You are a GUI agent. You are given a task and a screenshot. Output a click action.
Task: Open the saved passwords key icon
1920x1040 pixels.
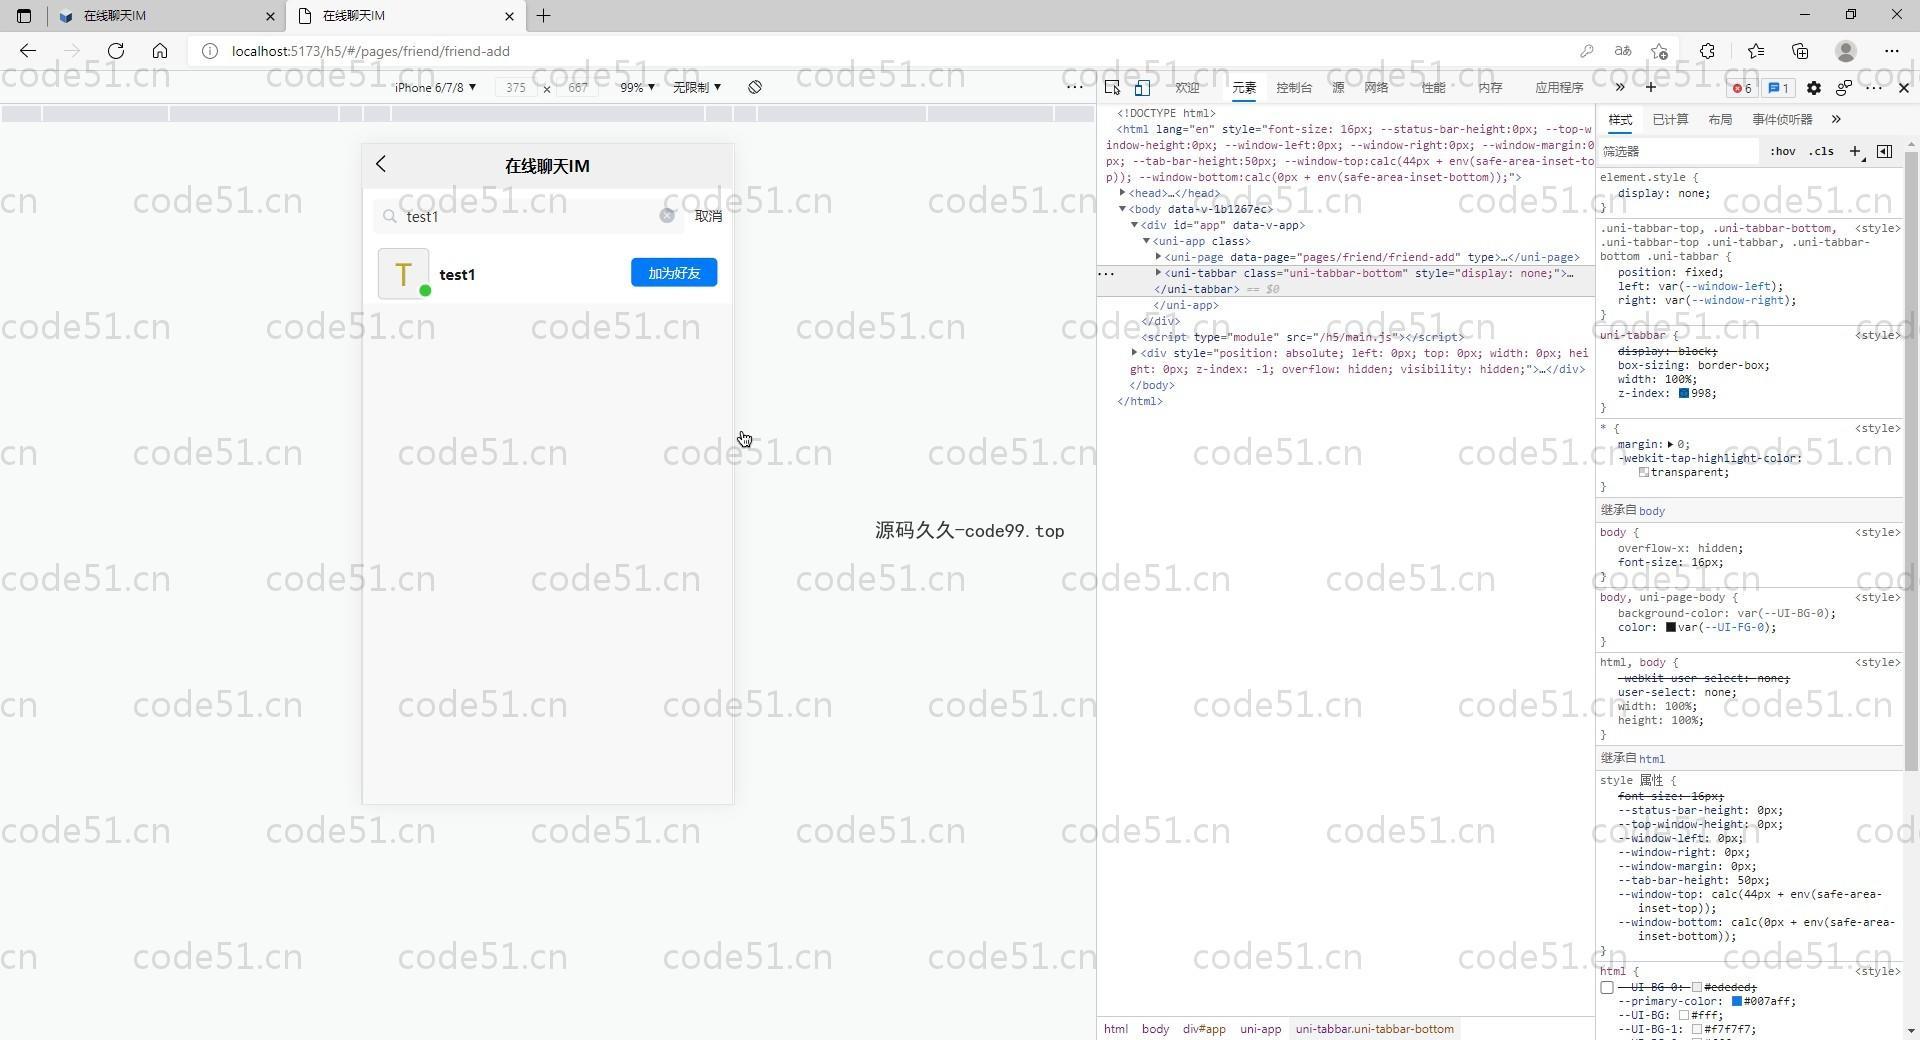click(1586, 51)
